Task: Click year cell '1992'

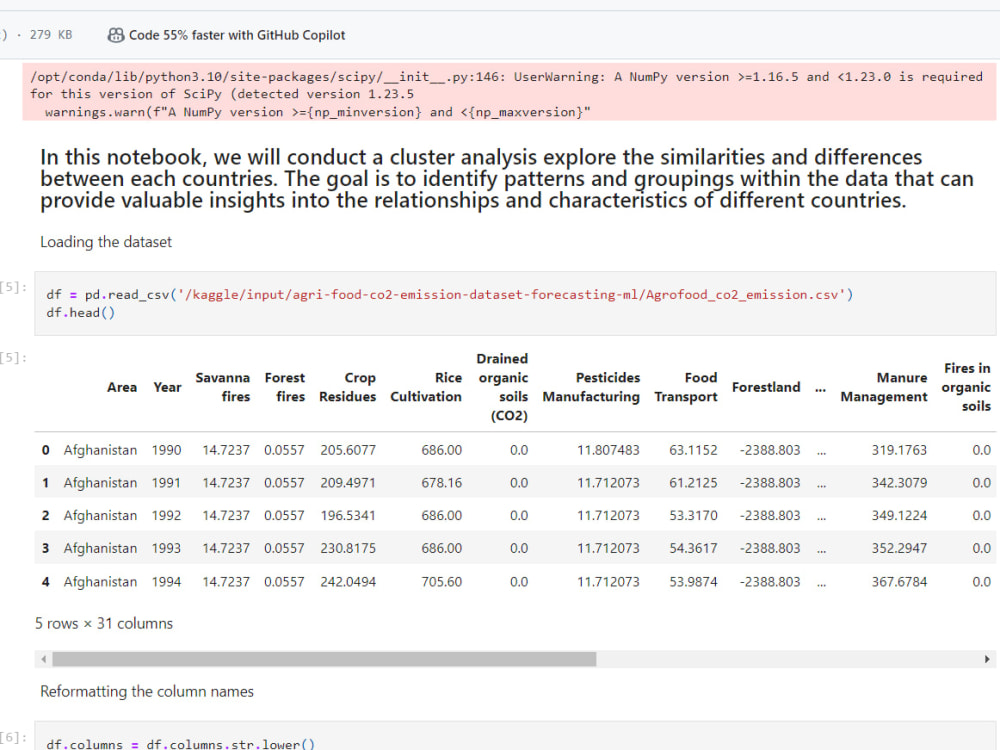Action: [x=166, y=515]
